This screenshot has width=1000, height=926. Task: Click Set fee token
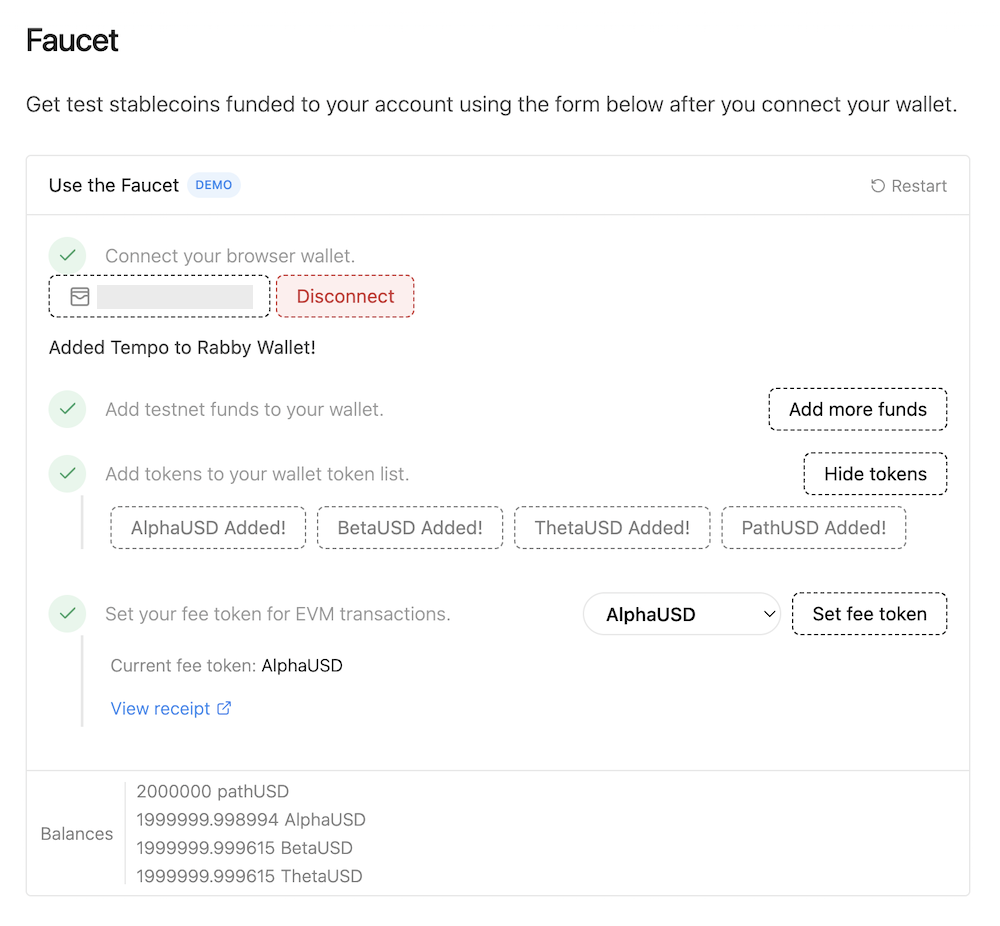(x=869, y=613)
